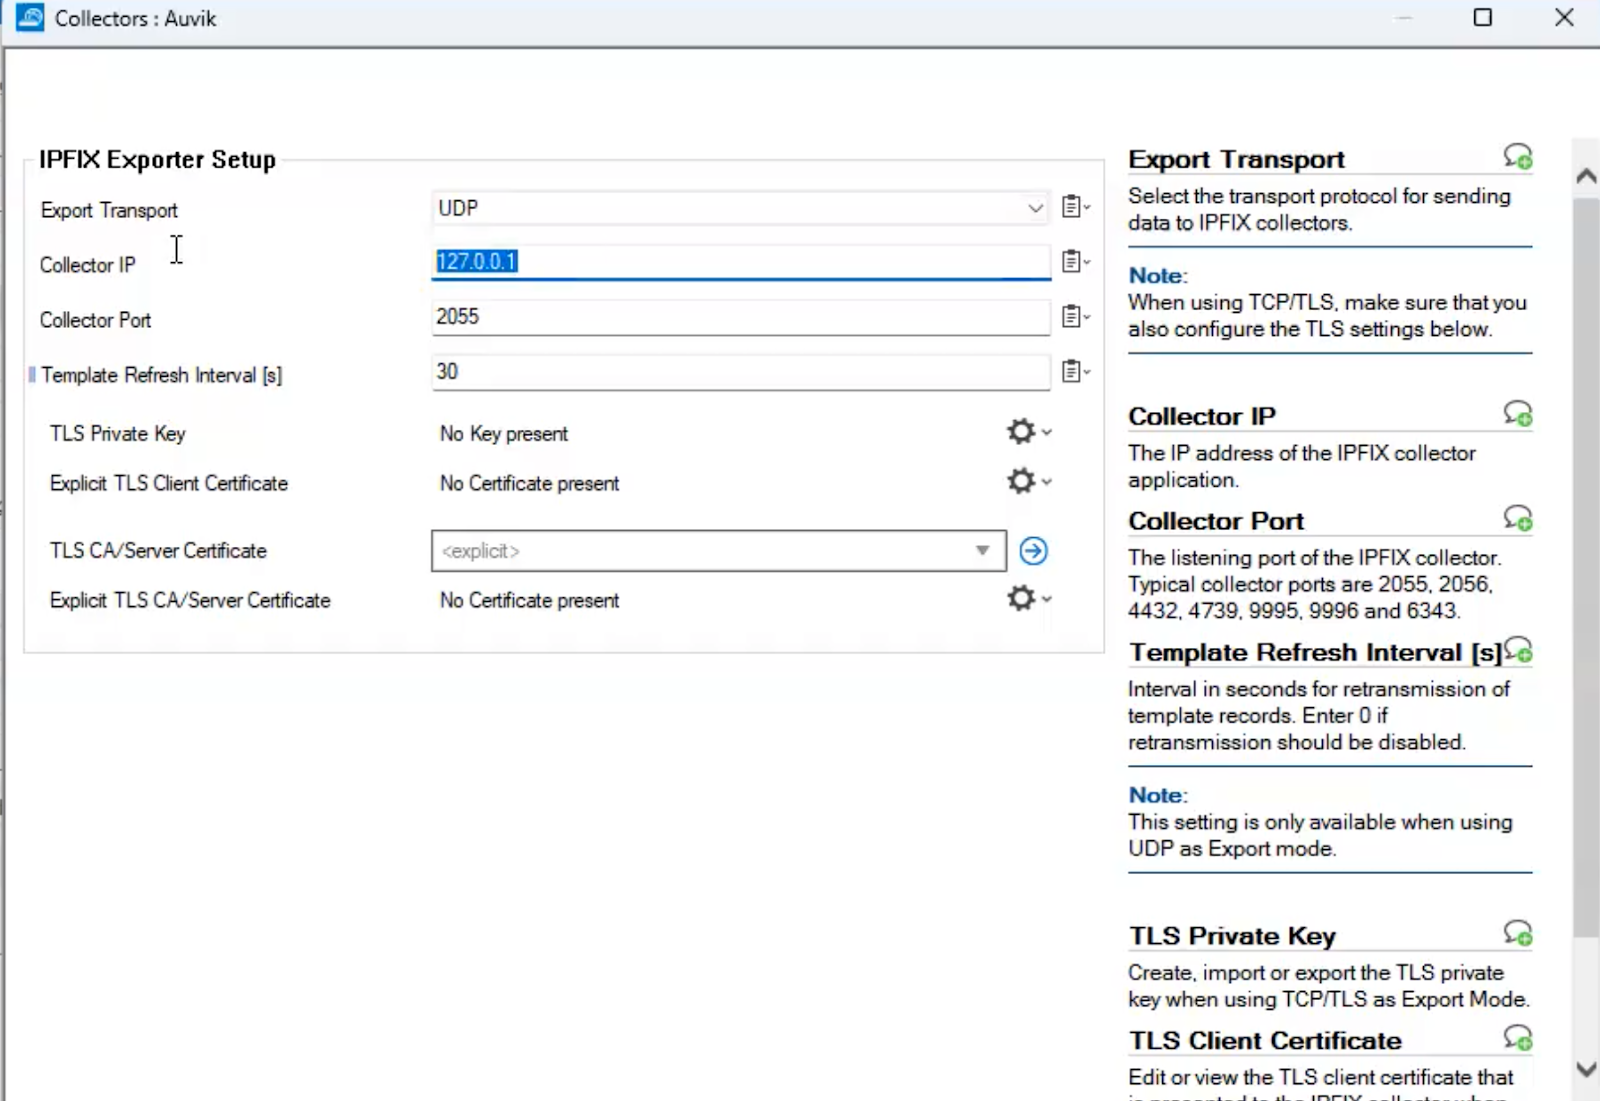Open the clipboard menu beside Collector Port
Screen dimensions: 1600x1101
click(1075, 316)
